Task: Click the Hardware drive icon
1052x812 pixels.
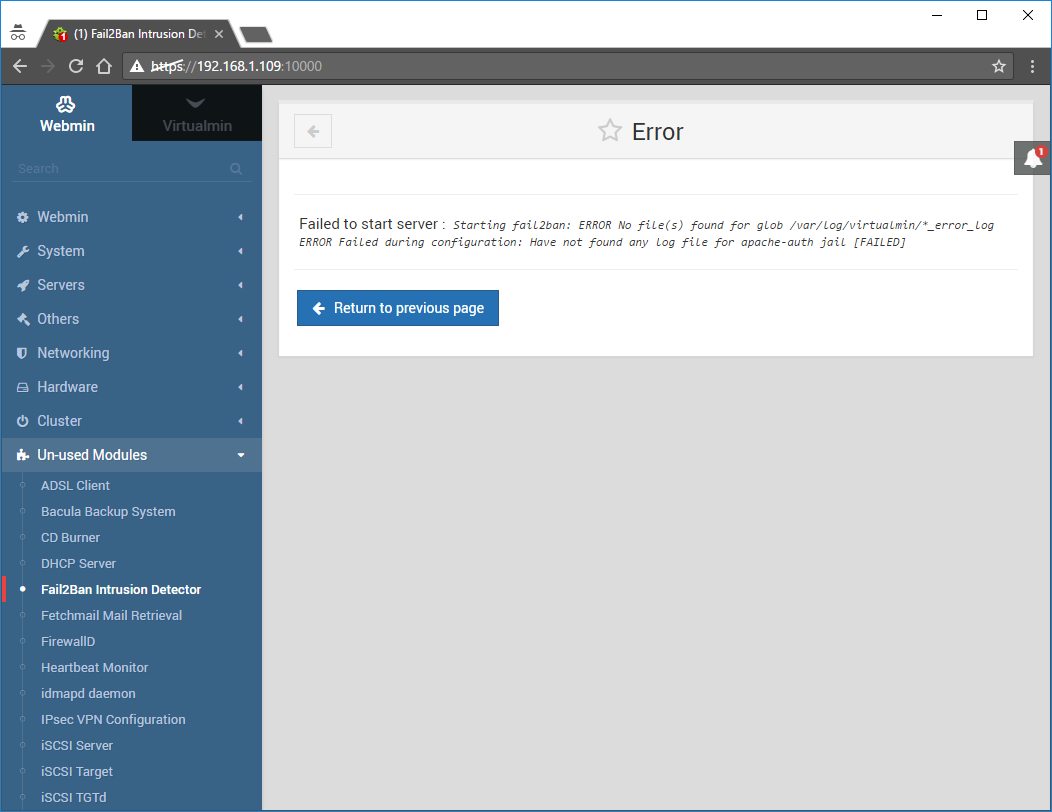Action: (23, 387)
